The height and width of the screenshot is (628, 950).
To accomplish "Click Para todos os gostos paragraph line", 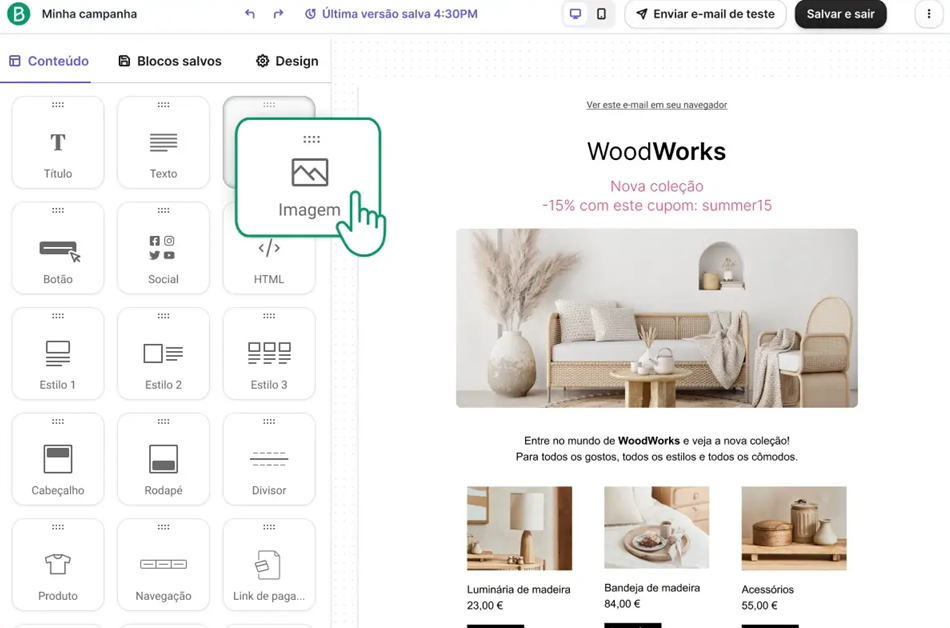I will [657, 457].
